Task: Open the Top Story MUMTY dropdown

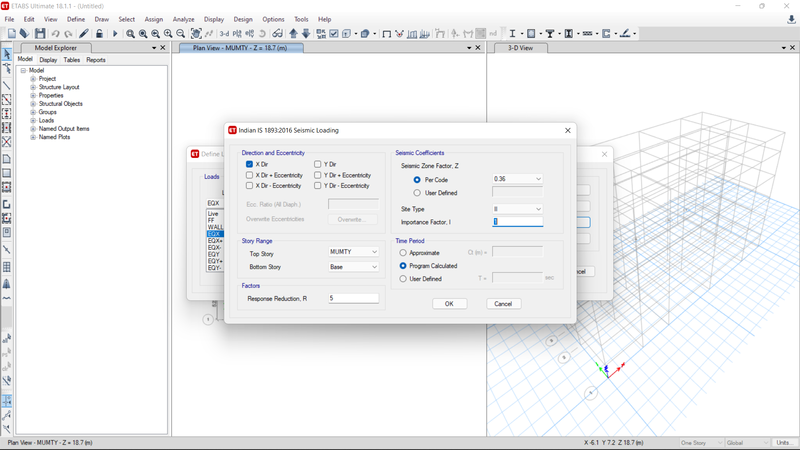Action: pos(353,252)
